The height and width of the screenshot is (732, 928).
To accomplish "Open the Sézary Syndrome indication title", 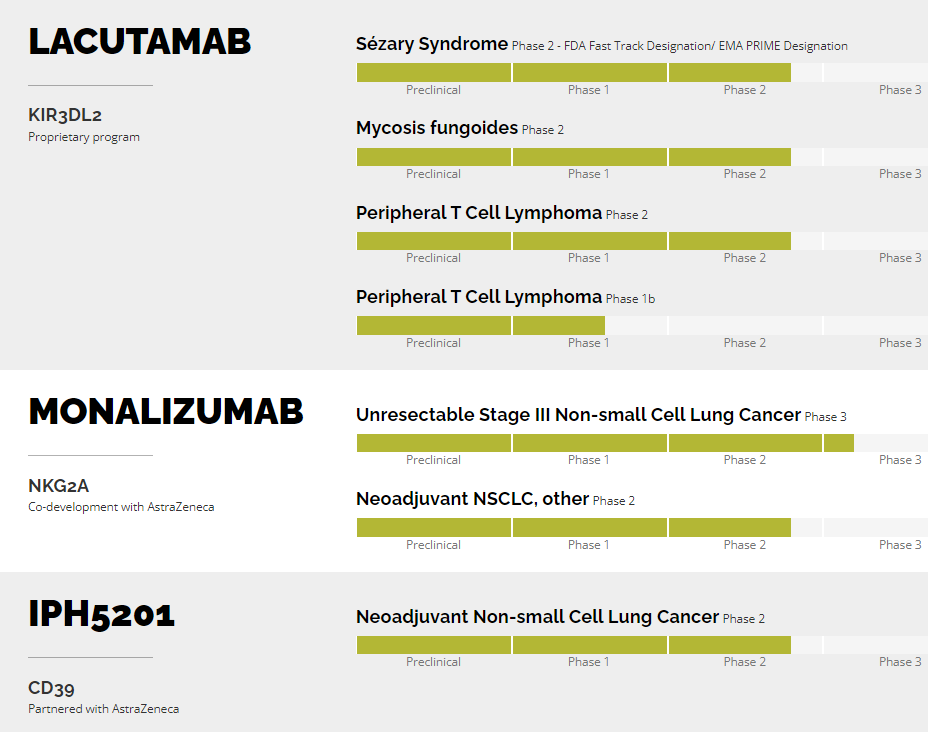I will pyautogui.click(x=432, y=44).
